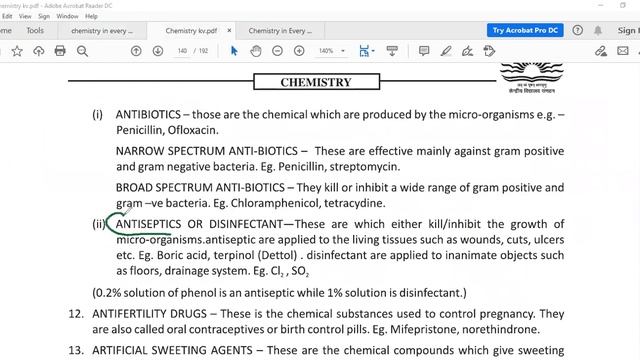
Task: Open the View menu
Action: pos(25,16)
